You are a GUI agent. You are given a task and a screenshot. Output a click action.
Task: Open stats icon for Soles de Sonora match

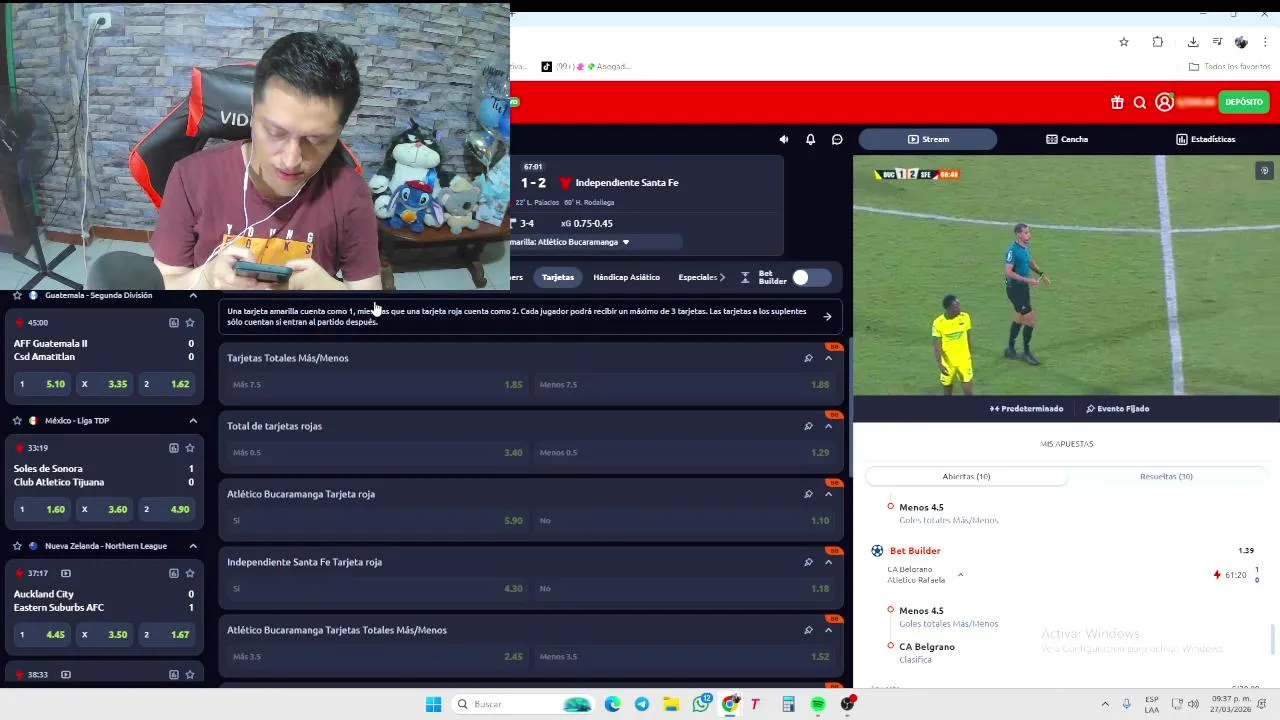click(x=173, y=448)
